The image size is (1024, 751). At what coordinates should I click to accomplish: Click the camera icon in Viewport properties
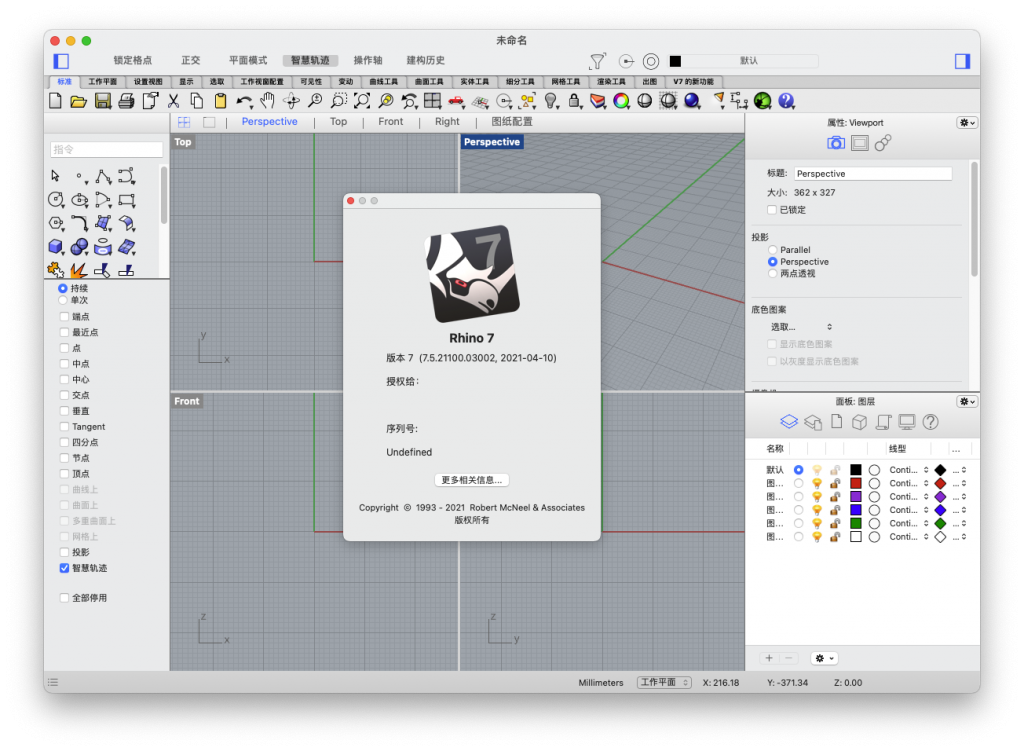pyautogui.click(x=836, y=143)
